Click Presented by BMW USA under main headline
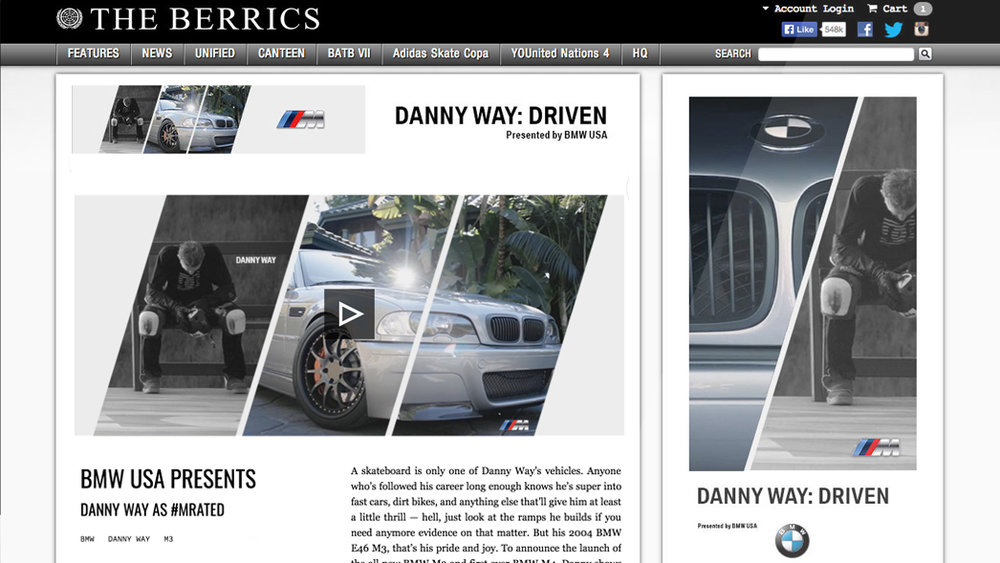 point(556,135)
